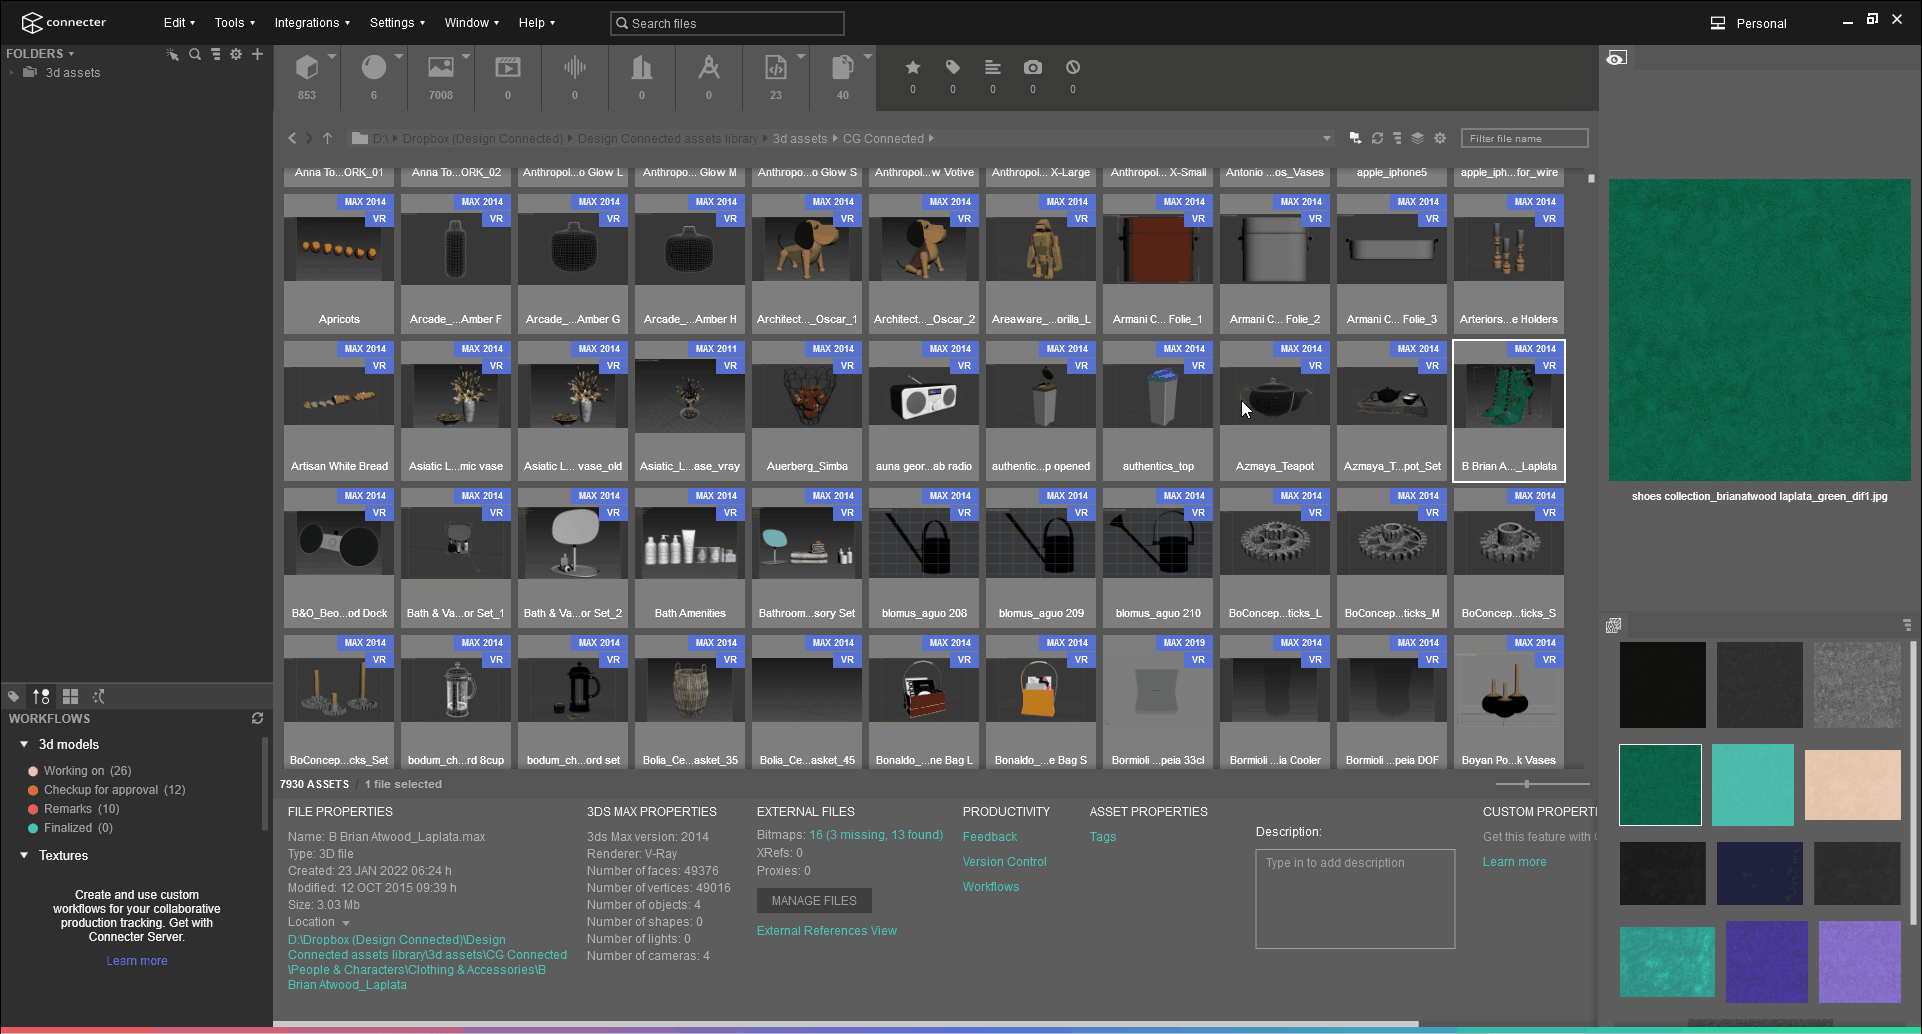Open the path bar history dropdown
Screen dimensions: 1922x1034
click(1327, 138)
